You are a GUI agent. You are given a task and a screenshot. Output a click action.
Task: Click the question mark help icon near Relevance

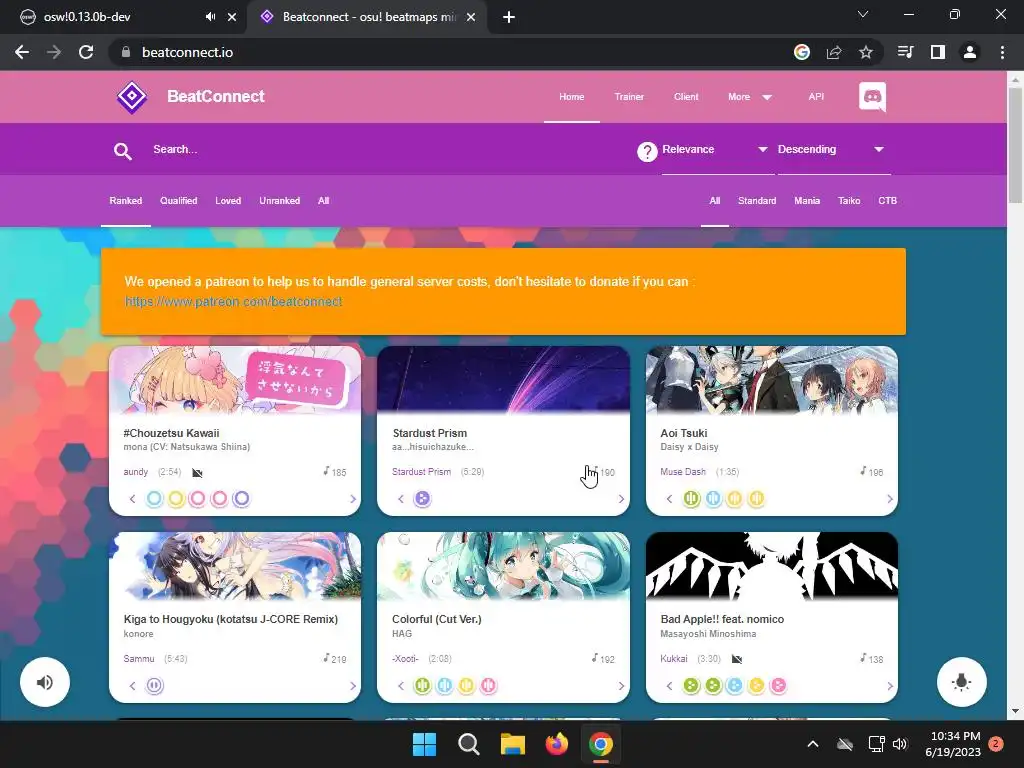(647, 152)
